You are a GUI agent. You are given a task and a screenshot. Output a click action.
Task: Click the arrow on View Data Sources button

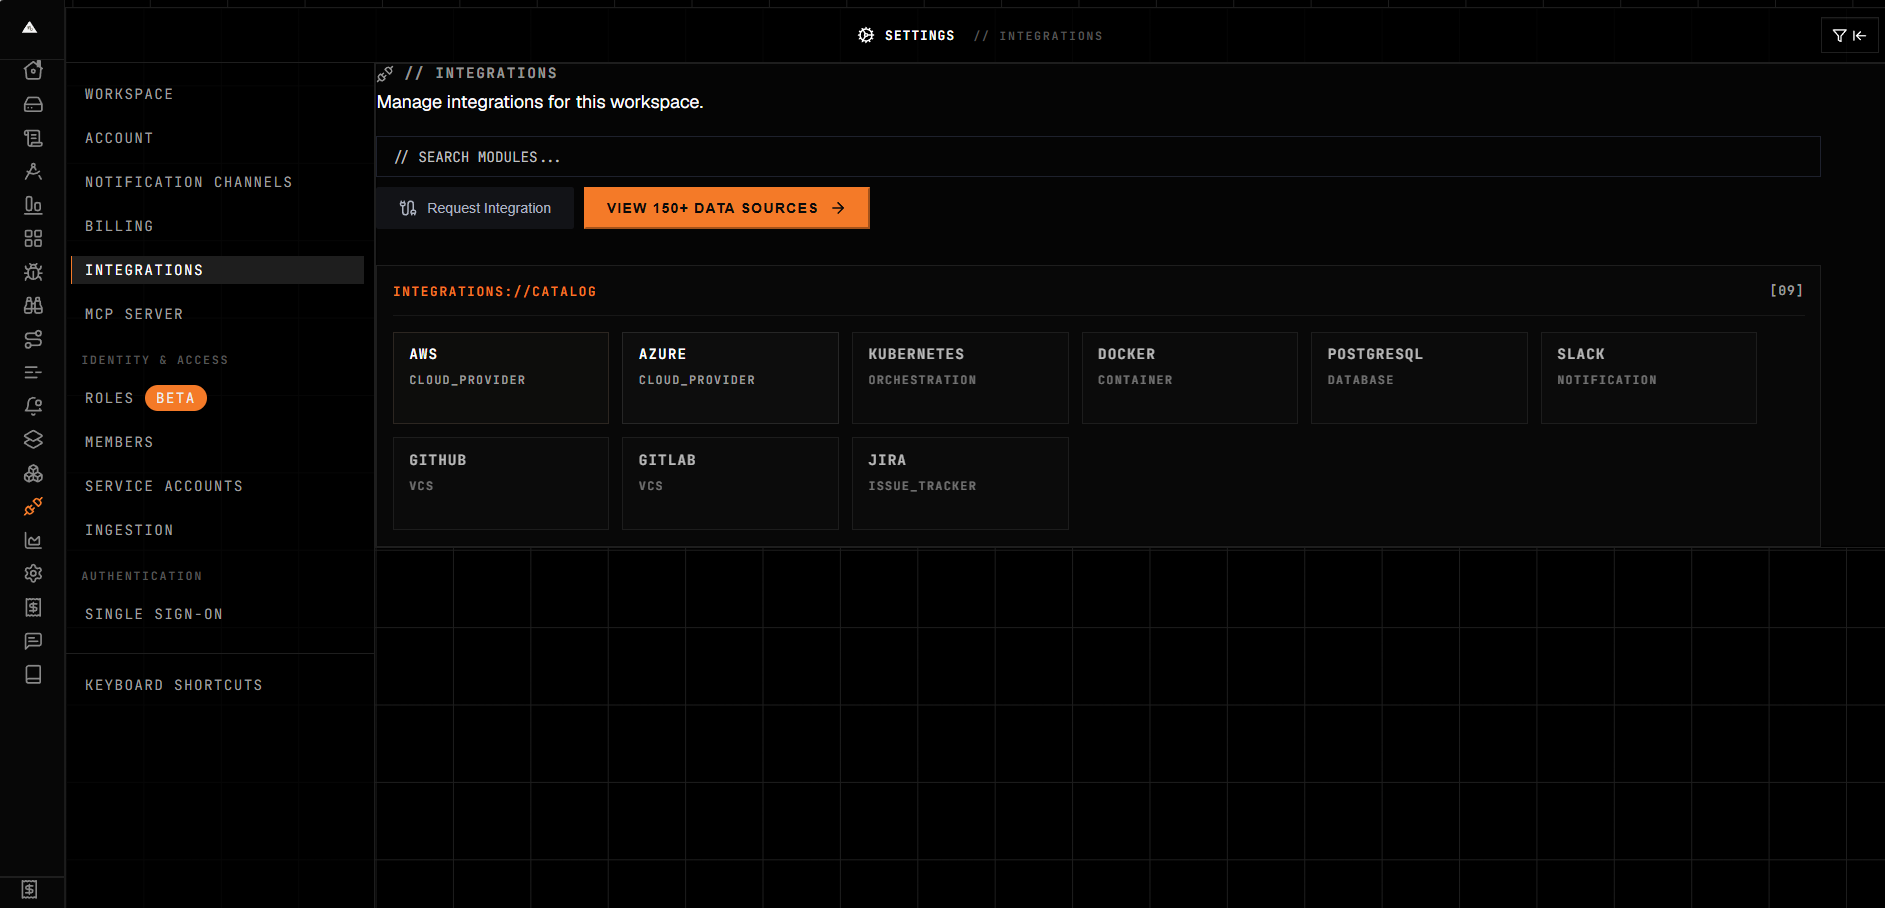coord(838,208)
